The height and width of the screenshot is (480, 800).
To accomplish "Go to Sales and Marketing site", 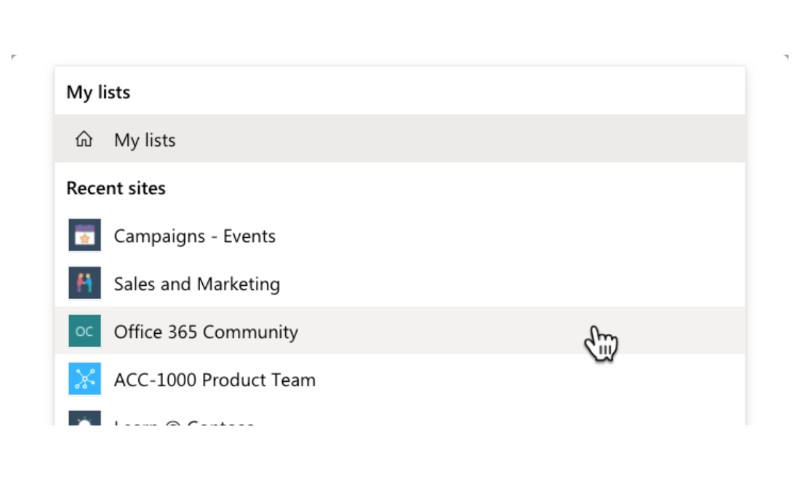I will pos(197,284).
